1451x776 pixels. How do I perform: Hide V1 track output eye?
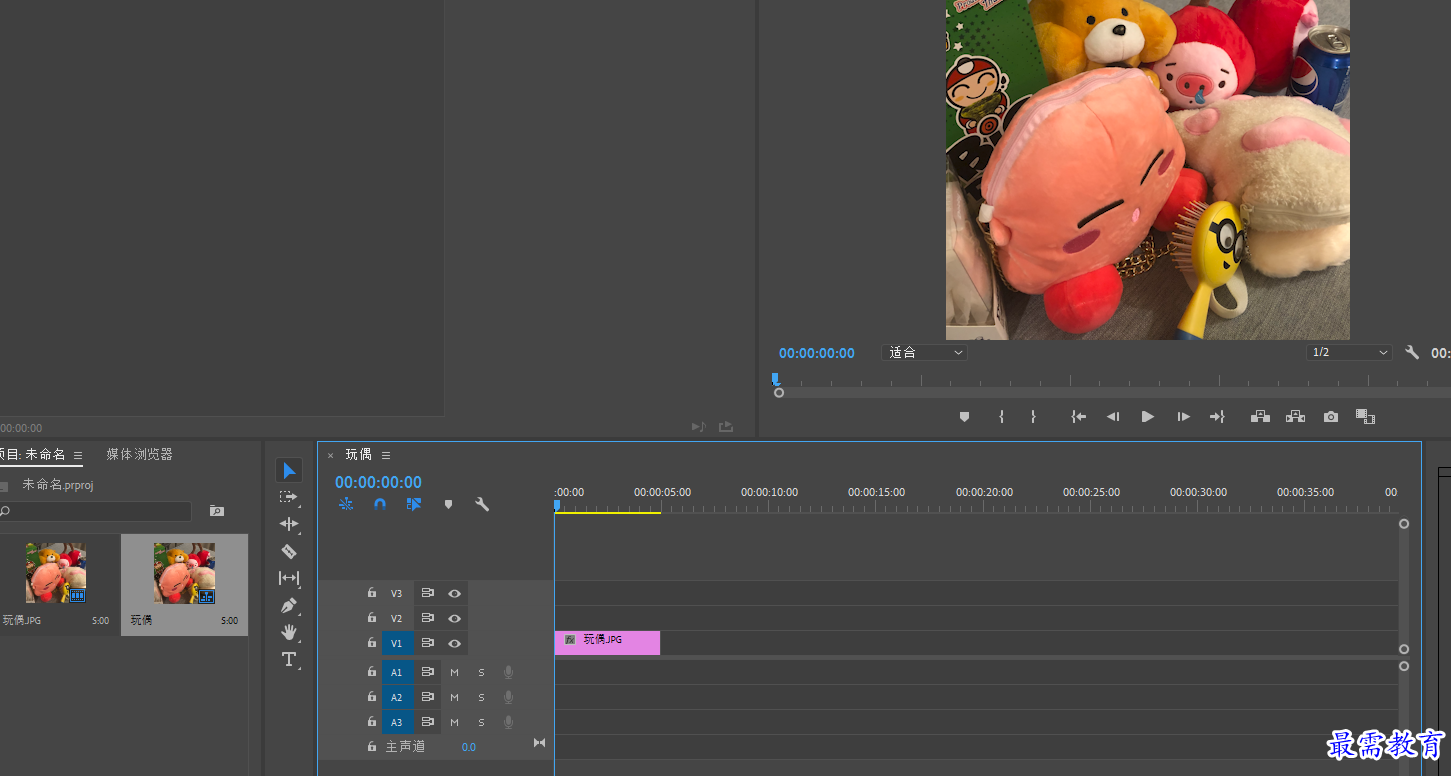455,643
